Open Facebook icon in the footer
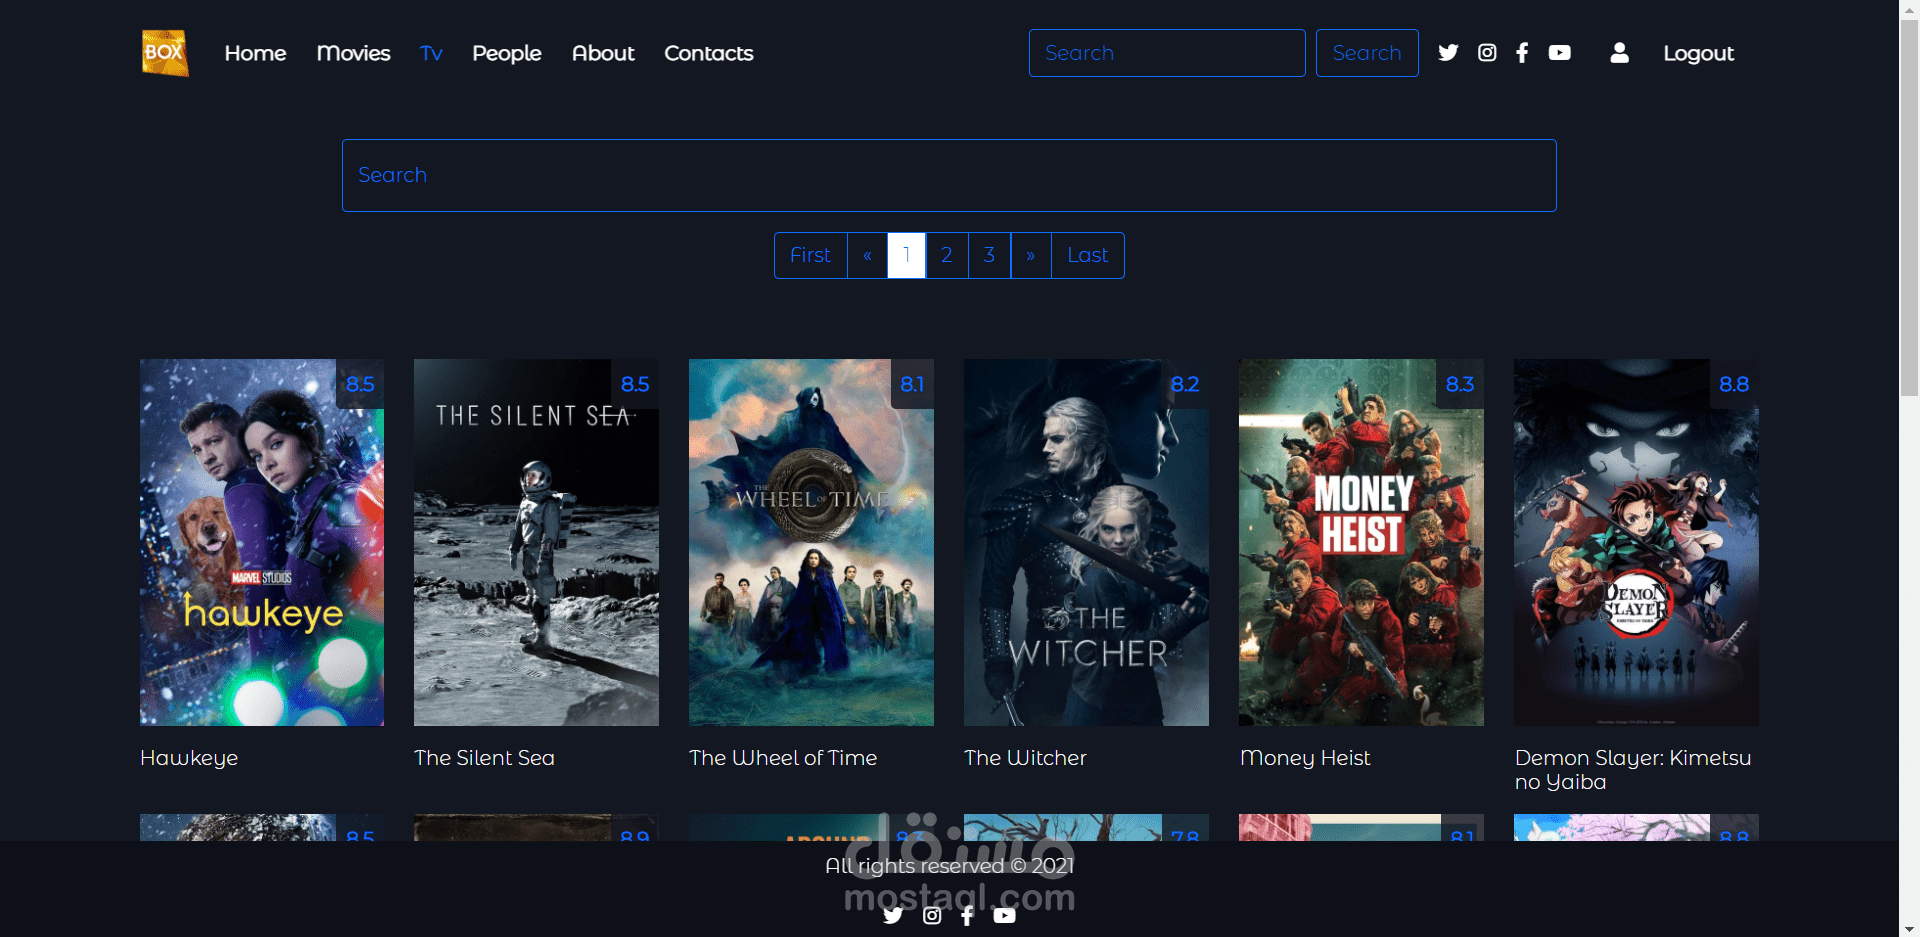This screenshot has height=937, width=1920. pyautogui.click(x=967, y=915)
